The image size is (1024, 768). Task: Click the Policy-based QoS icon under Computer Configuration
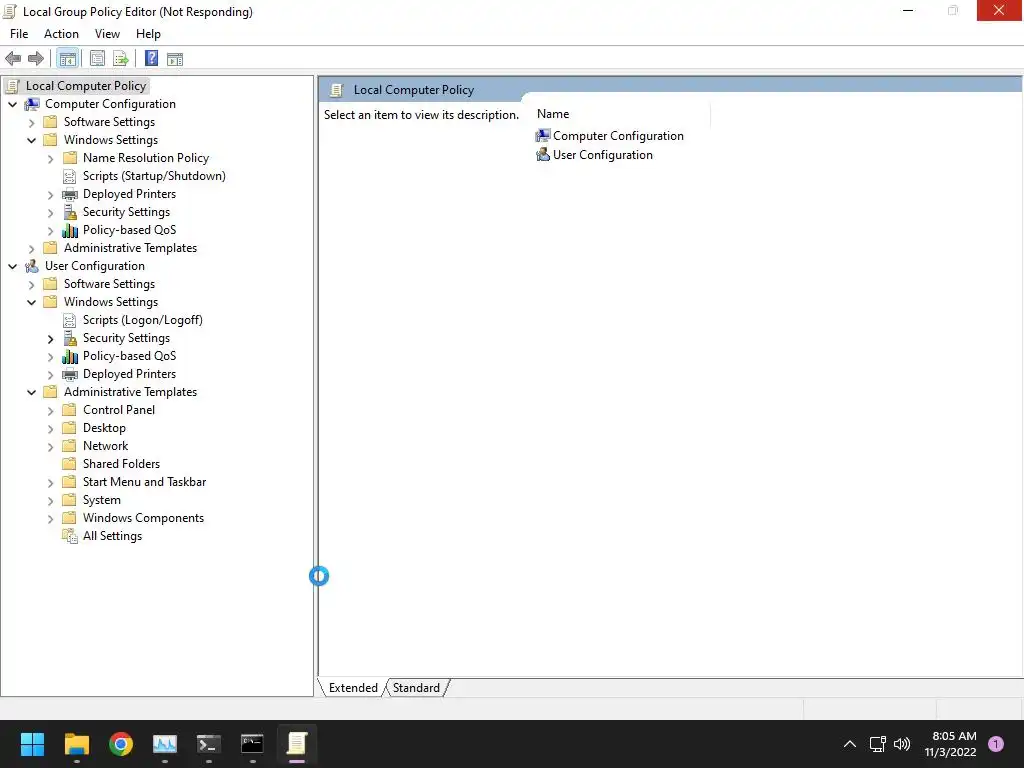69,230
